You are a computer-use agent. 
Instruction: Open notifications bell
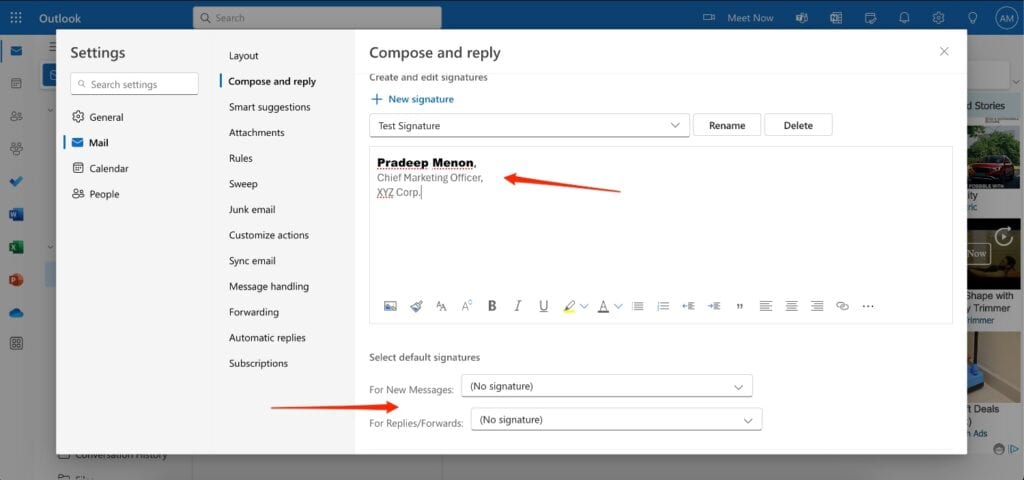coord(904,18)
